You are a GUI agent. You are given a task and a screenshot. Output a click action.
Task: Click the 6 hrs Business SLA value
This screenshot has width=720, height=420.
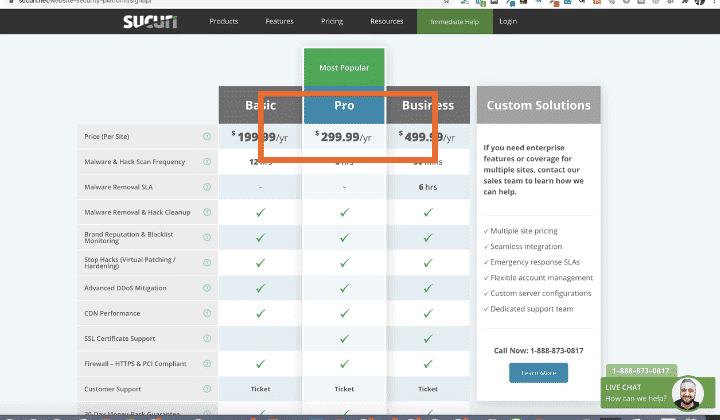(x=428, y=187)
